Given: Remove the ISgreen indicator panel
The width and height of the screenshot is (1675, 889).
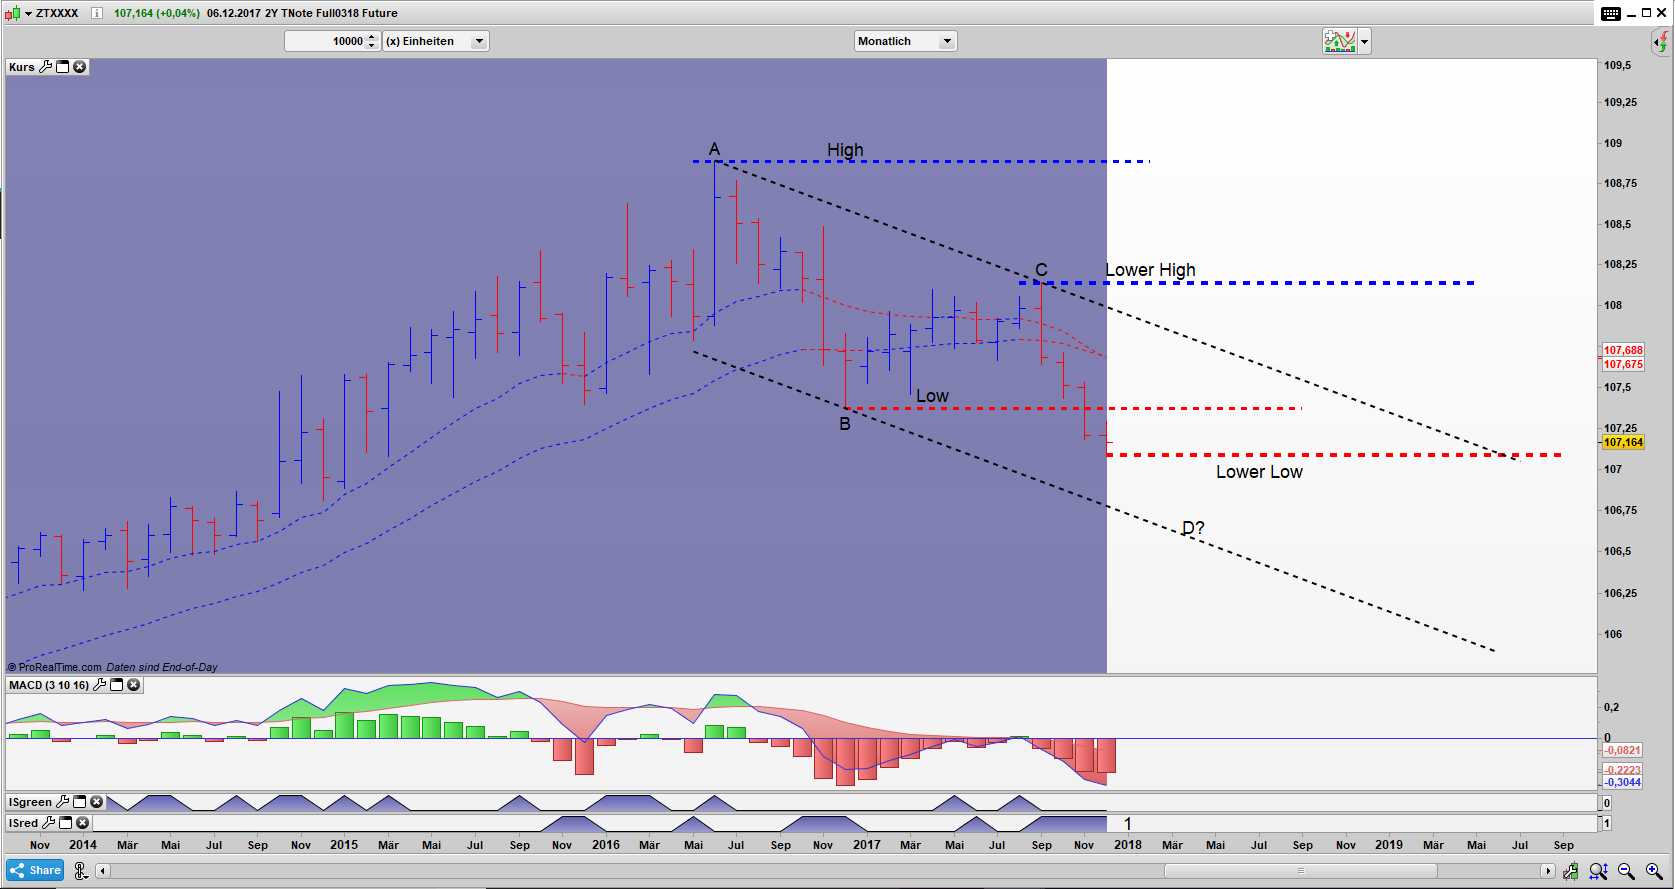Looking at the screenshot, I should click(x=97, y=802).
